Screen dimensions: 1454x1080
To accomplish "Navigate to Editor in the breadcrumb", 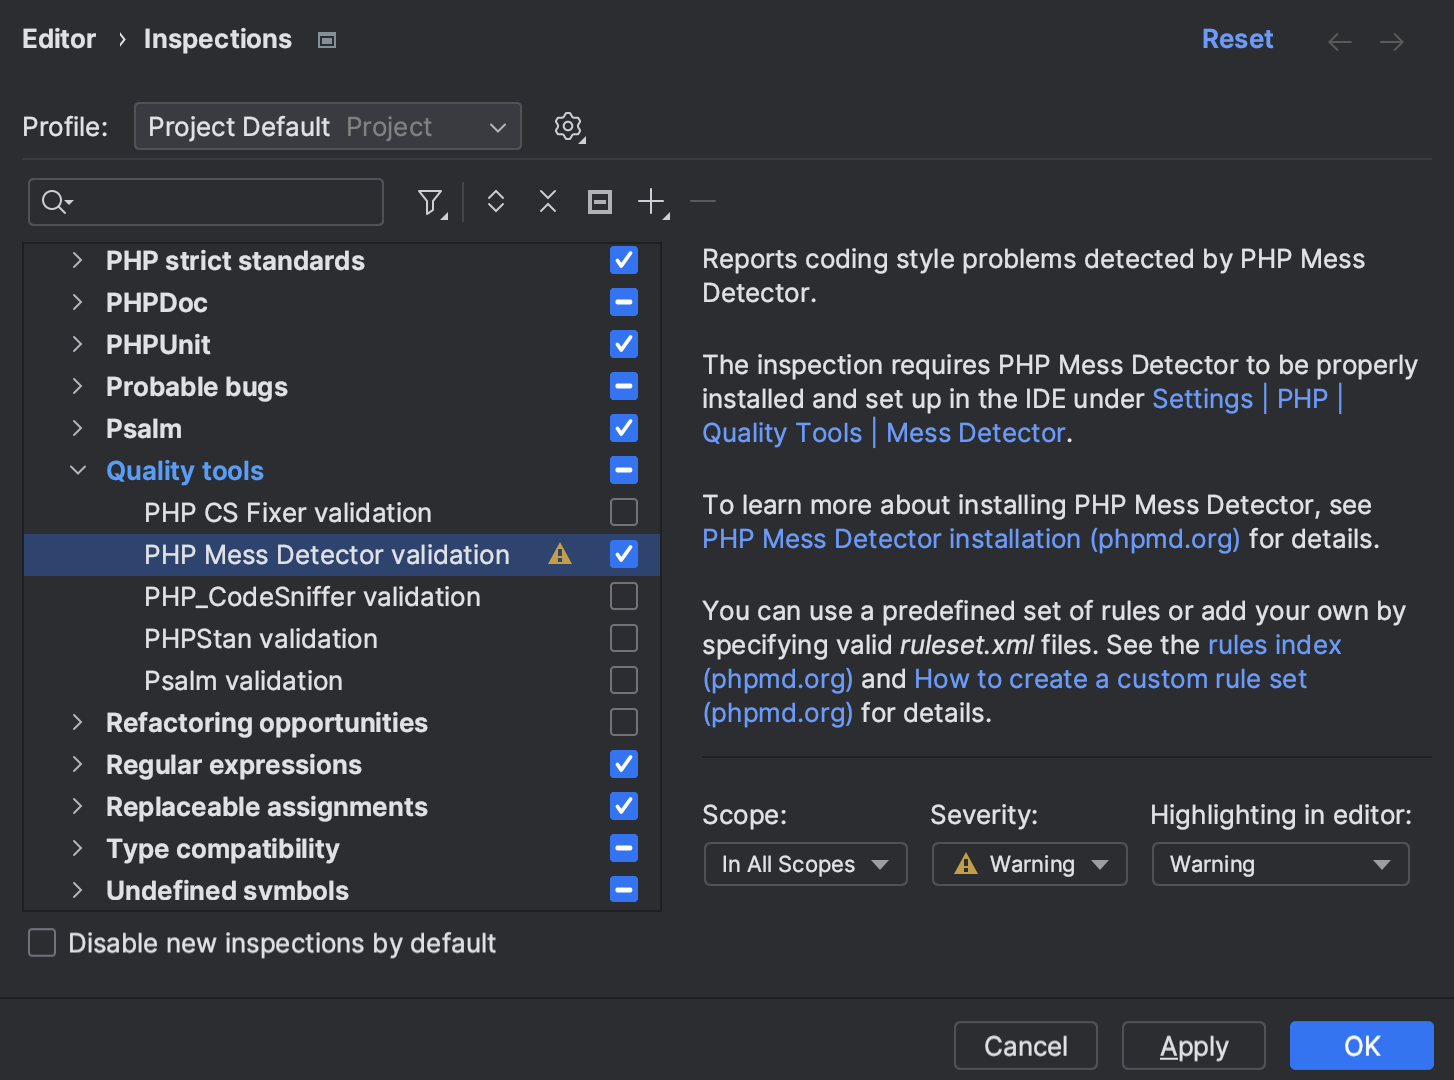I will 58,39.
